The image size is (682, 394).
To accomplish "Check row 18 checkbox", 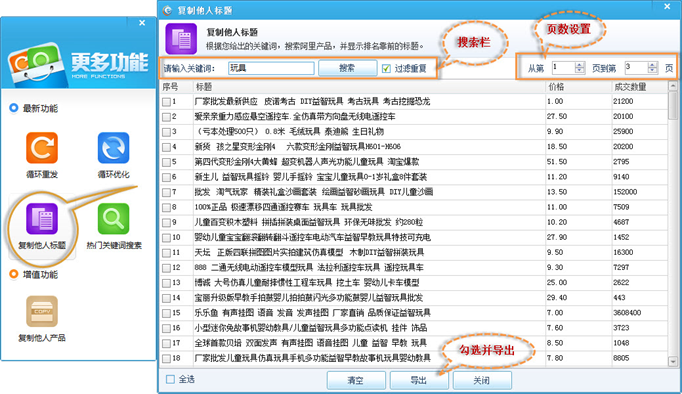I will tap(166, 359).
